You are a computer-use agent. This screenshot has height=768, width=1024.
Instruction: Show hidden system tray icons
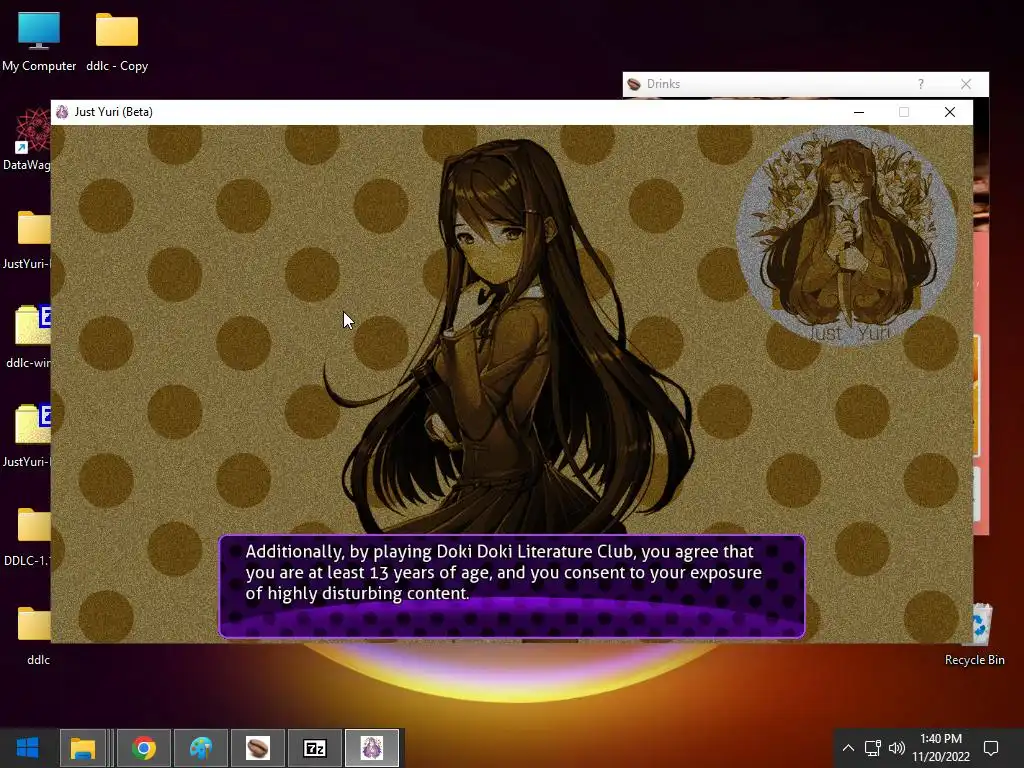click(x=848, y=748)
